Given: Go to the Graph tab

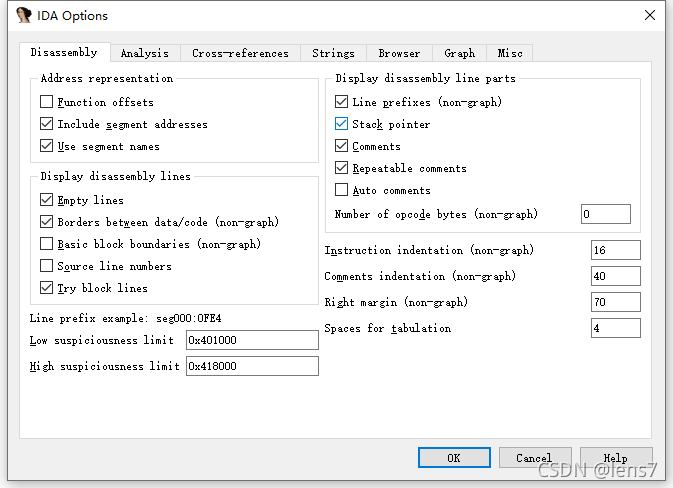Looking at the screenshot, I should pos(459,53).
